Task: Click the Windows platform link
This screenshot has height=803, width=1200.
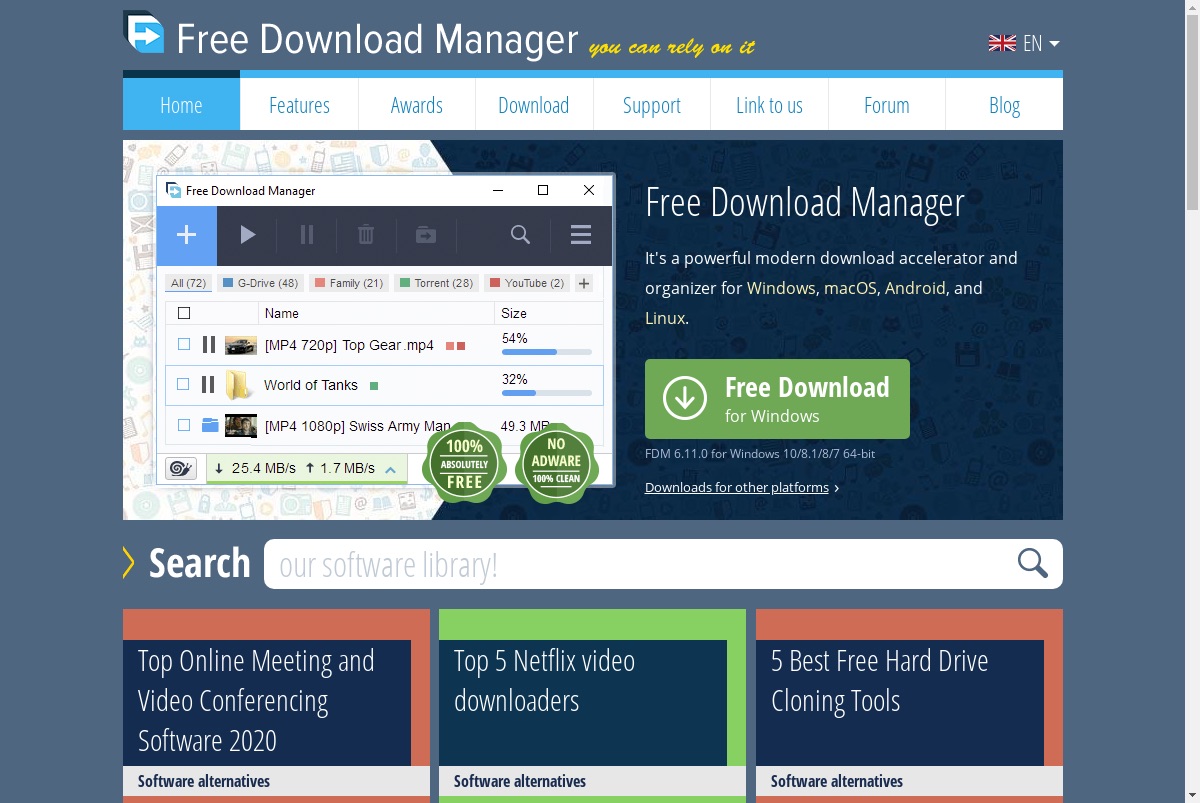Action: 781,288
